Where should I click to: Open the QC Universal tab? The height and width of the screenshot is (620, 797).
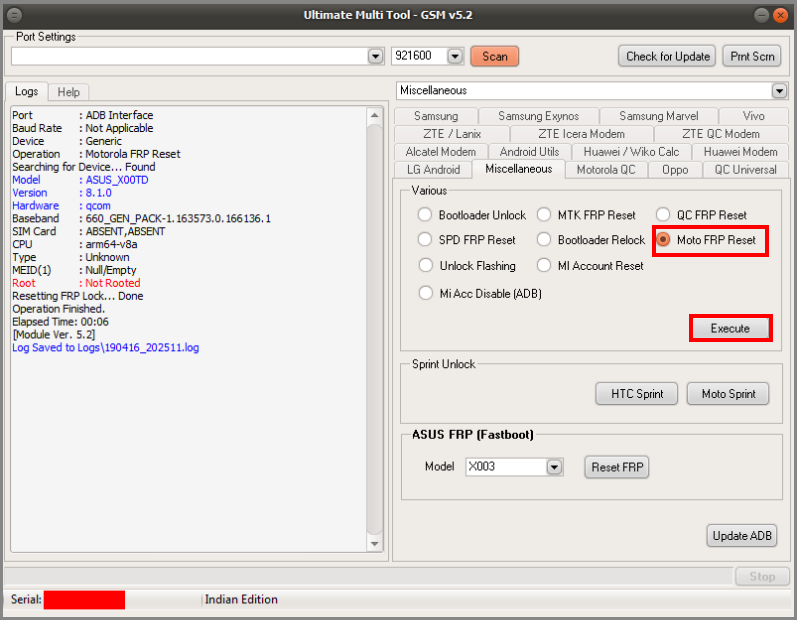pos(745,169)
